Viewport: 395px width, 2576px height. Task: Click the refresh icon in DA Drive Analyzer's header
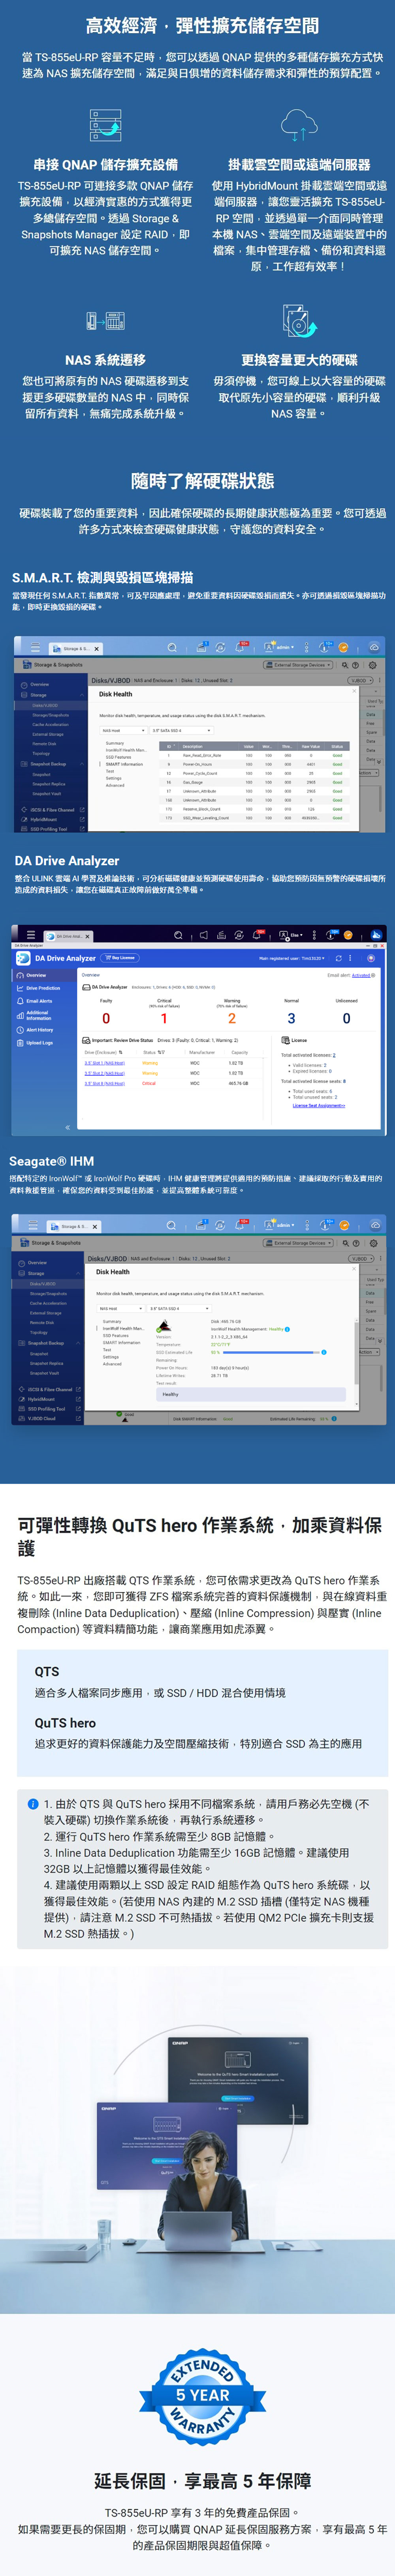(x=338, y=958)
